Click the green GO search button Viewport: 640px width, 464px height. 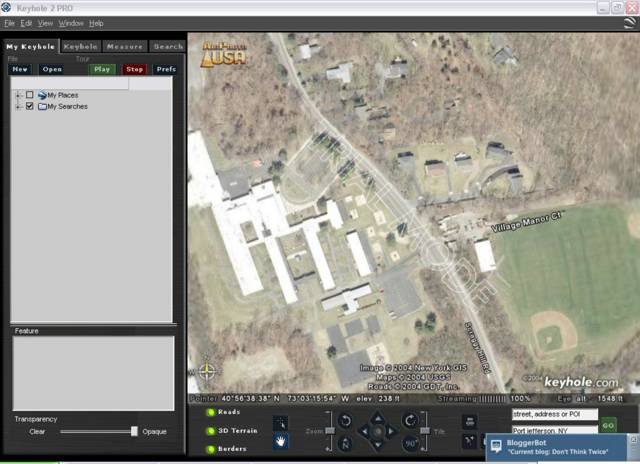[x=608, y=425]
